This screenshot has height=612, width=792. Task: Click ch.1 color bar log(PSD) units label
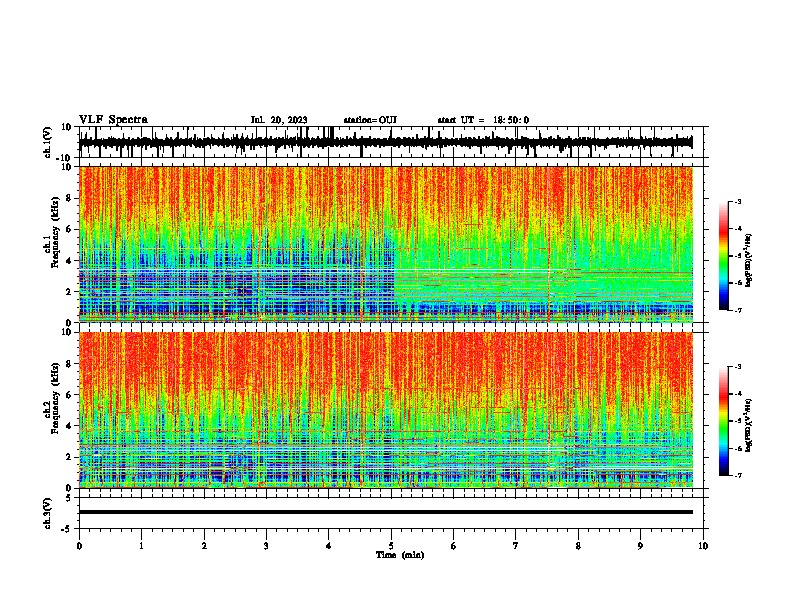pyautogui.click(x=749, y=261)
